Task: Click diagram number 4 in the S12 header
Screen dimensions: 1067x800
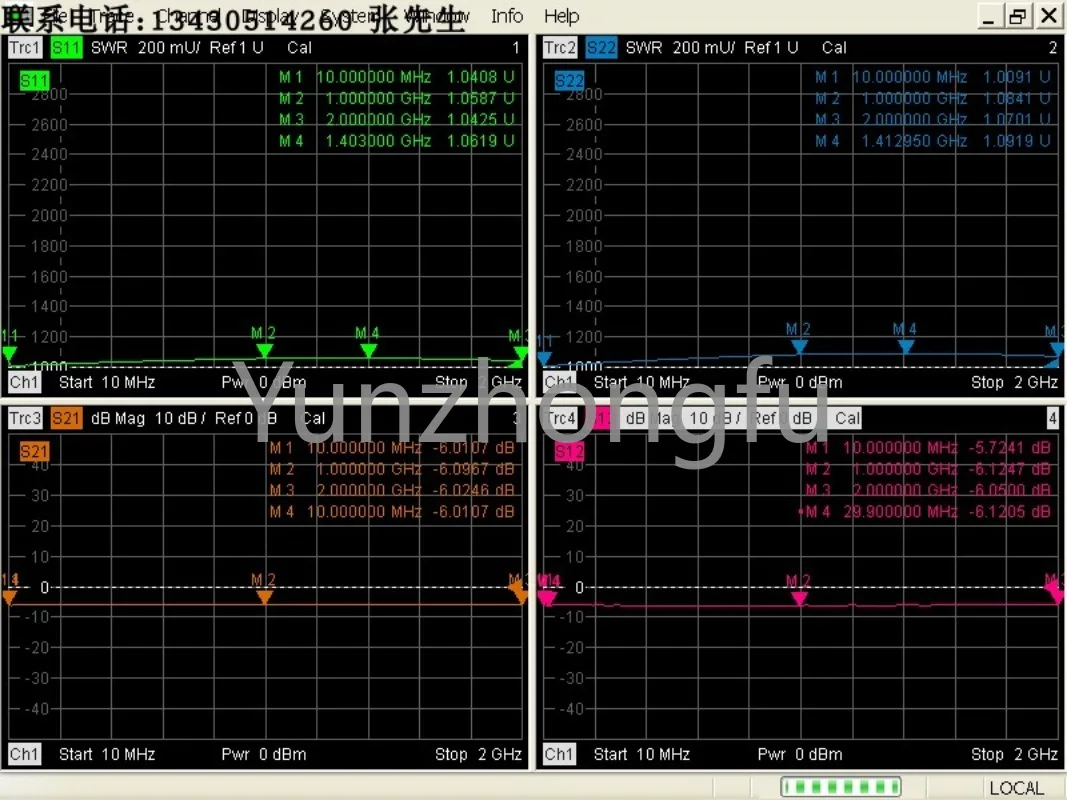Action: (x=1052, y=418)
